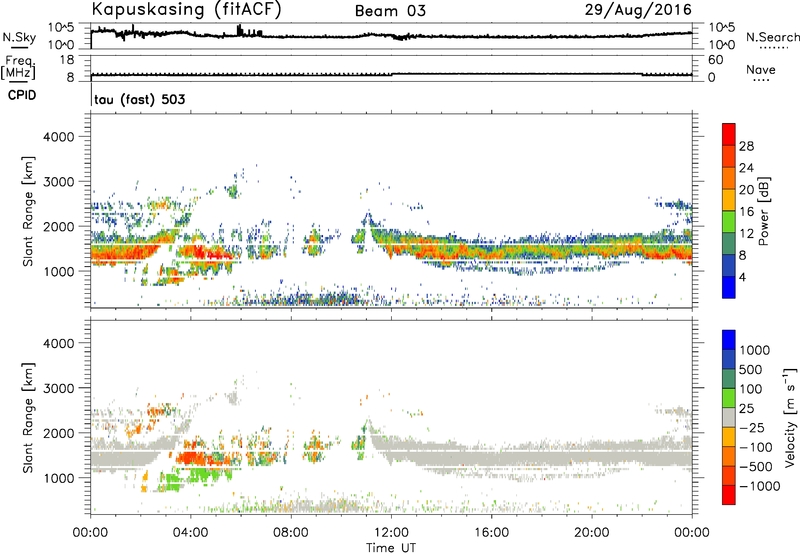
Task: Click the 'Power [dB]' colorbar label
Action: 764,211
